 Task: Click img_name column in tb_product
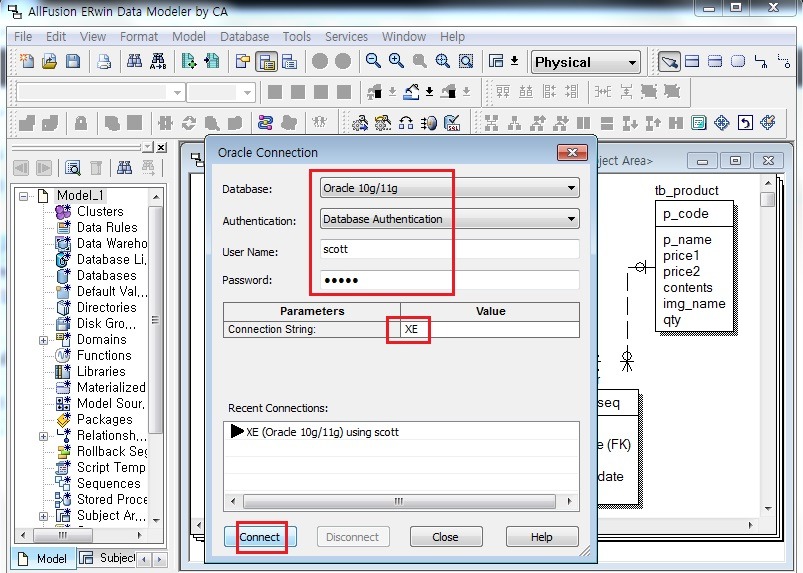pyautogui.click(x=694, y=304)
